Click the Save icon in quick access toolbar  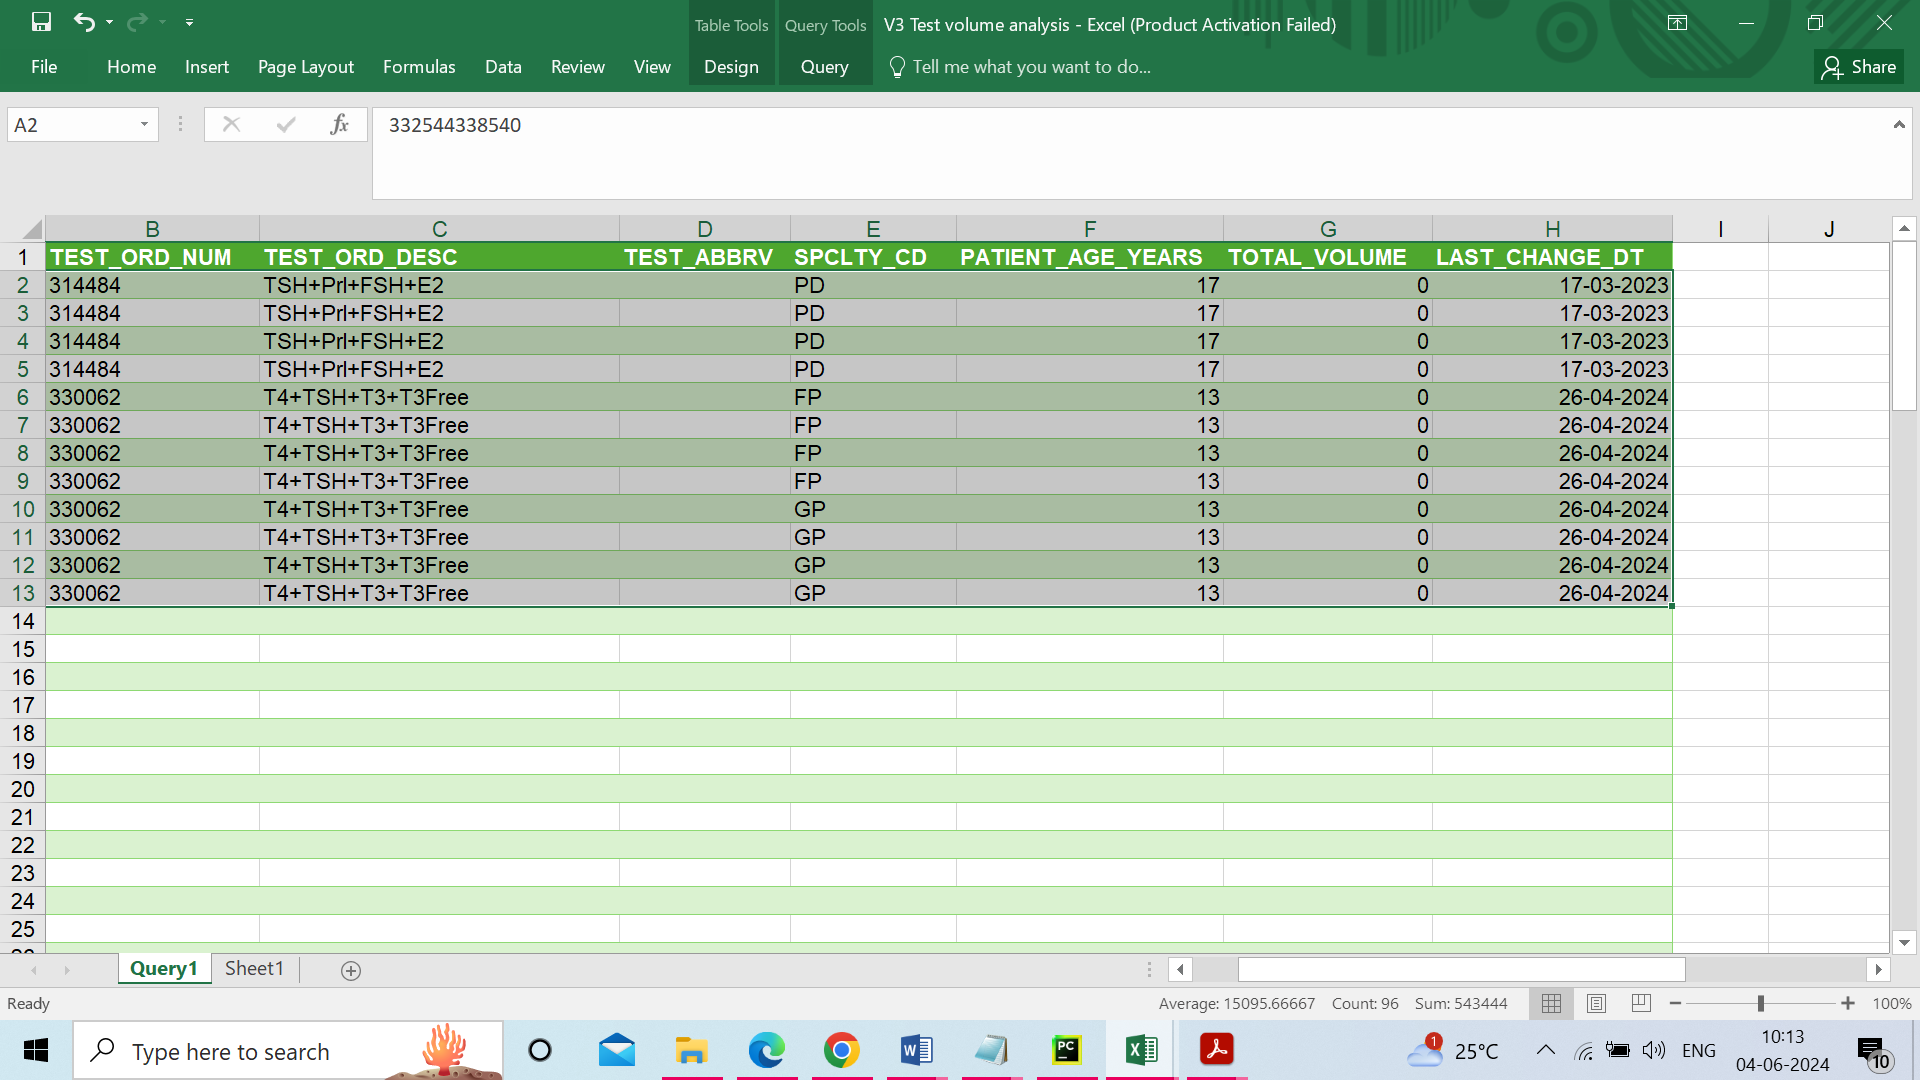(41, 22)
